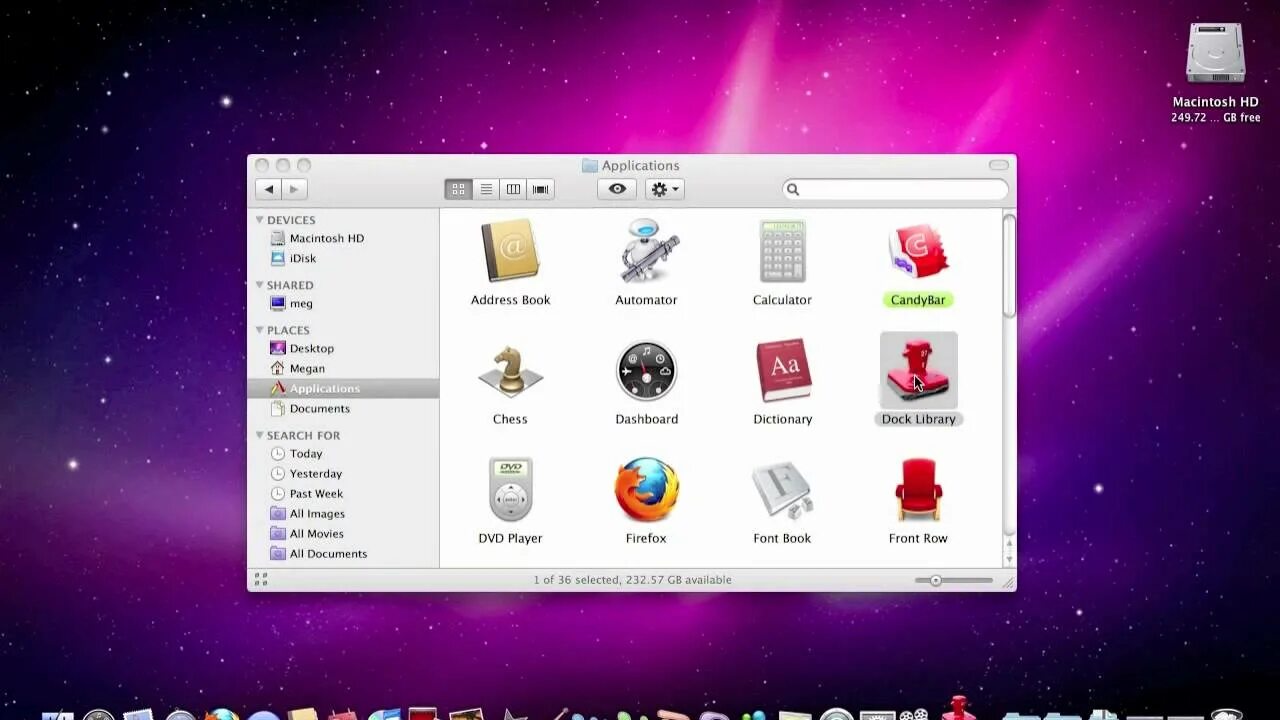Click the "249.72 GB free" desktop label
This screenshot has width=1280, height=720.
click(x=1215, y=118)
